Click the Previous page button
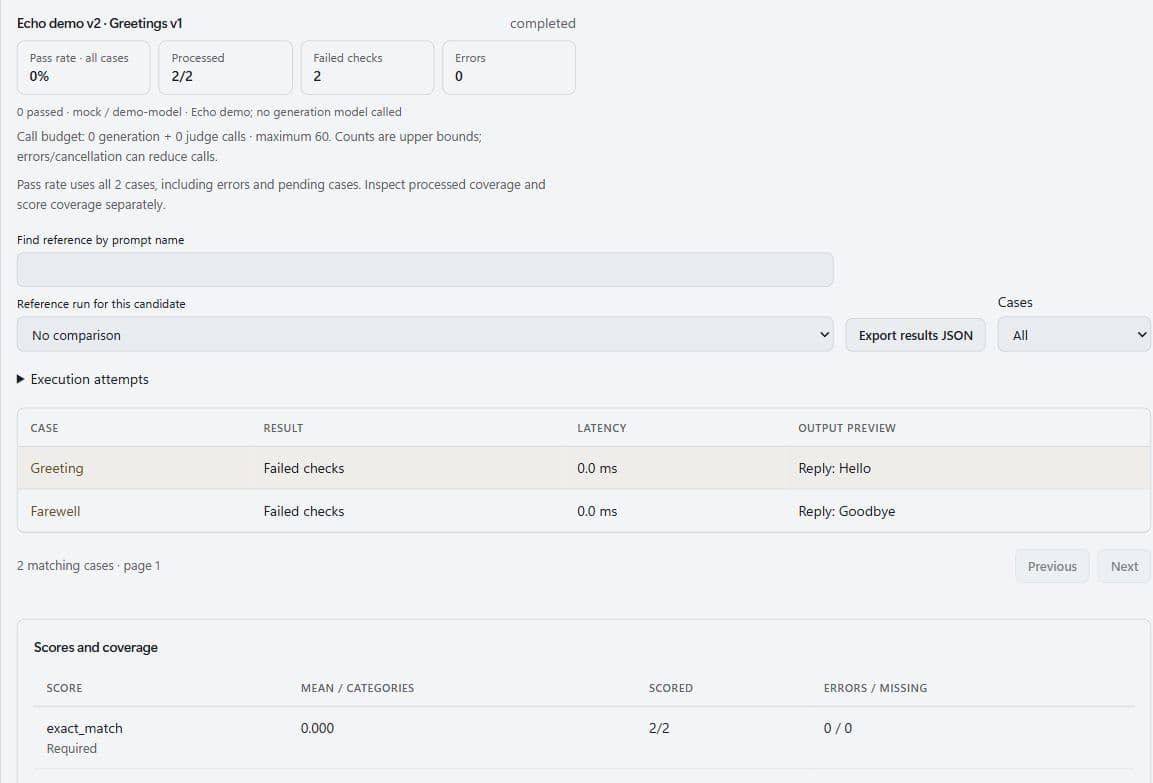The height and width of the screenshot is (783, 1153). tap(1052, 566)
